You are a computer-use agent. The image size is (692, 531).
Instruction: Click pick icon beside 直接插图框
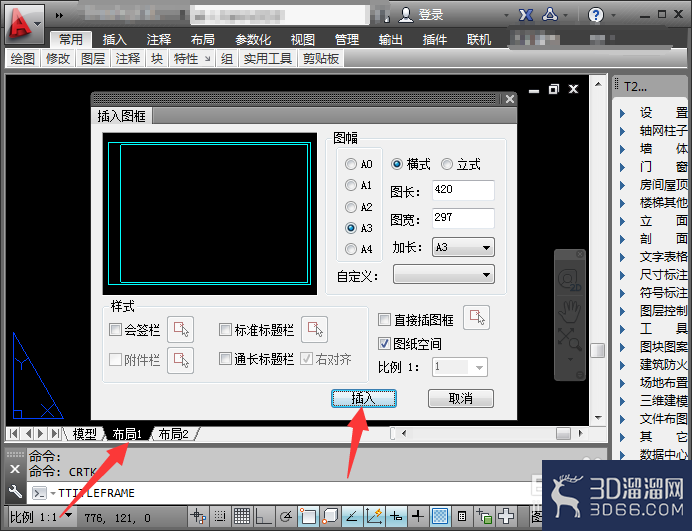click(x=476, y=317)
